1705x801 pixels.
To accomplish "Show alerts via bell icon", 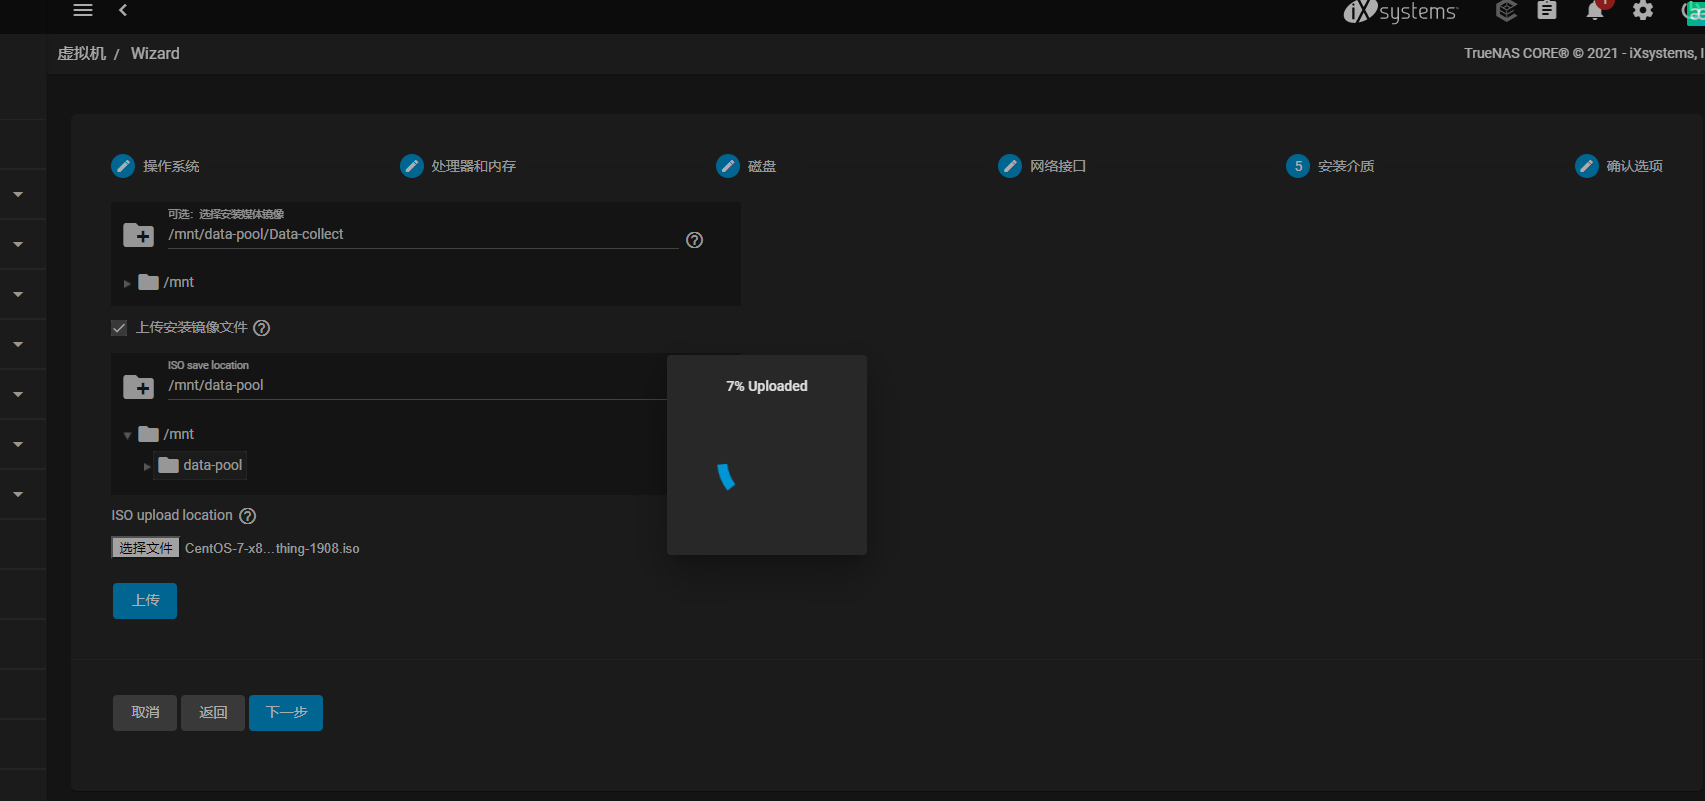I will pyautogui.click(x=1595, y=11).
